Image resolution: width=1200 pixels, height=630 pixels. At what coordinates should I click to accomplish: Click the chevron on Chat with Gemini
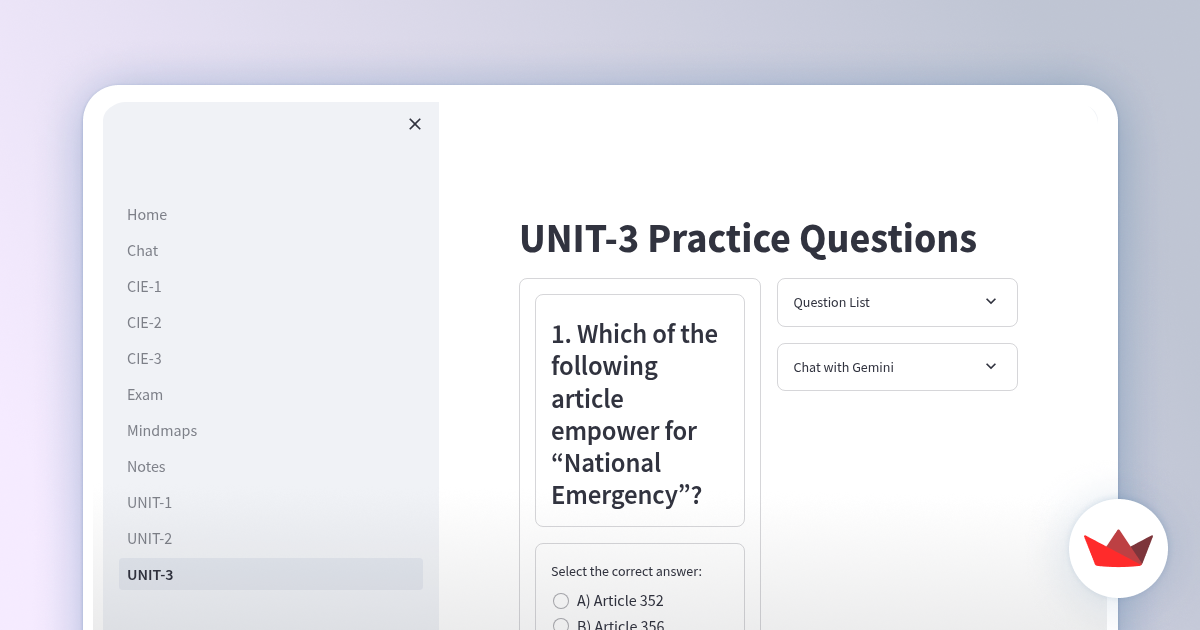(990, 367)
